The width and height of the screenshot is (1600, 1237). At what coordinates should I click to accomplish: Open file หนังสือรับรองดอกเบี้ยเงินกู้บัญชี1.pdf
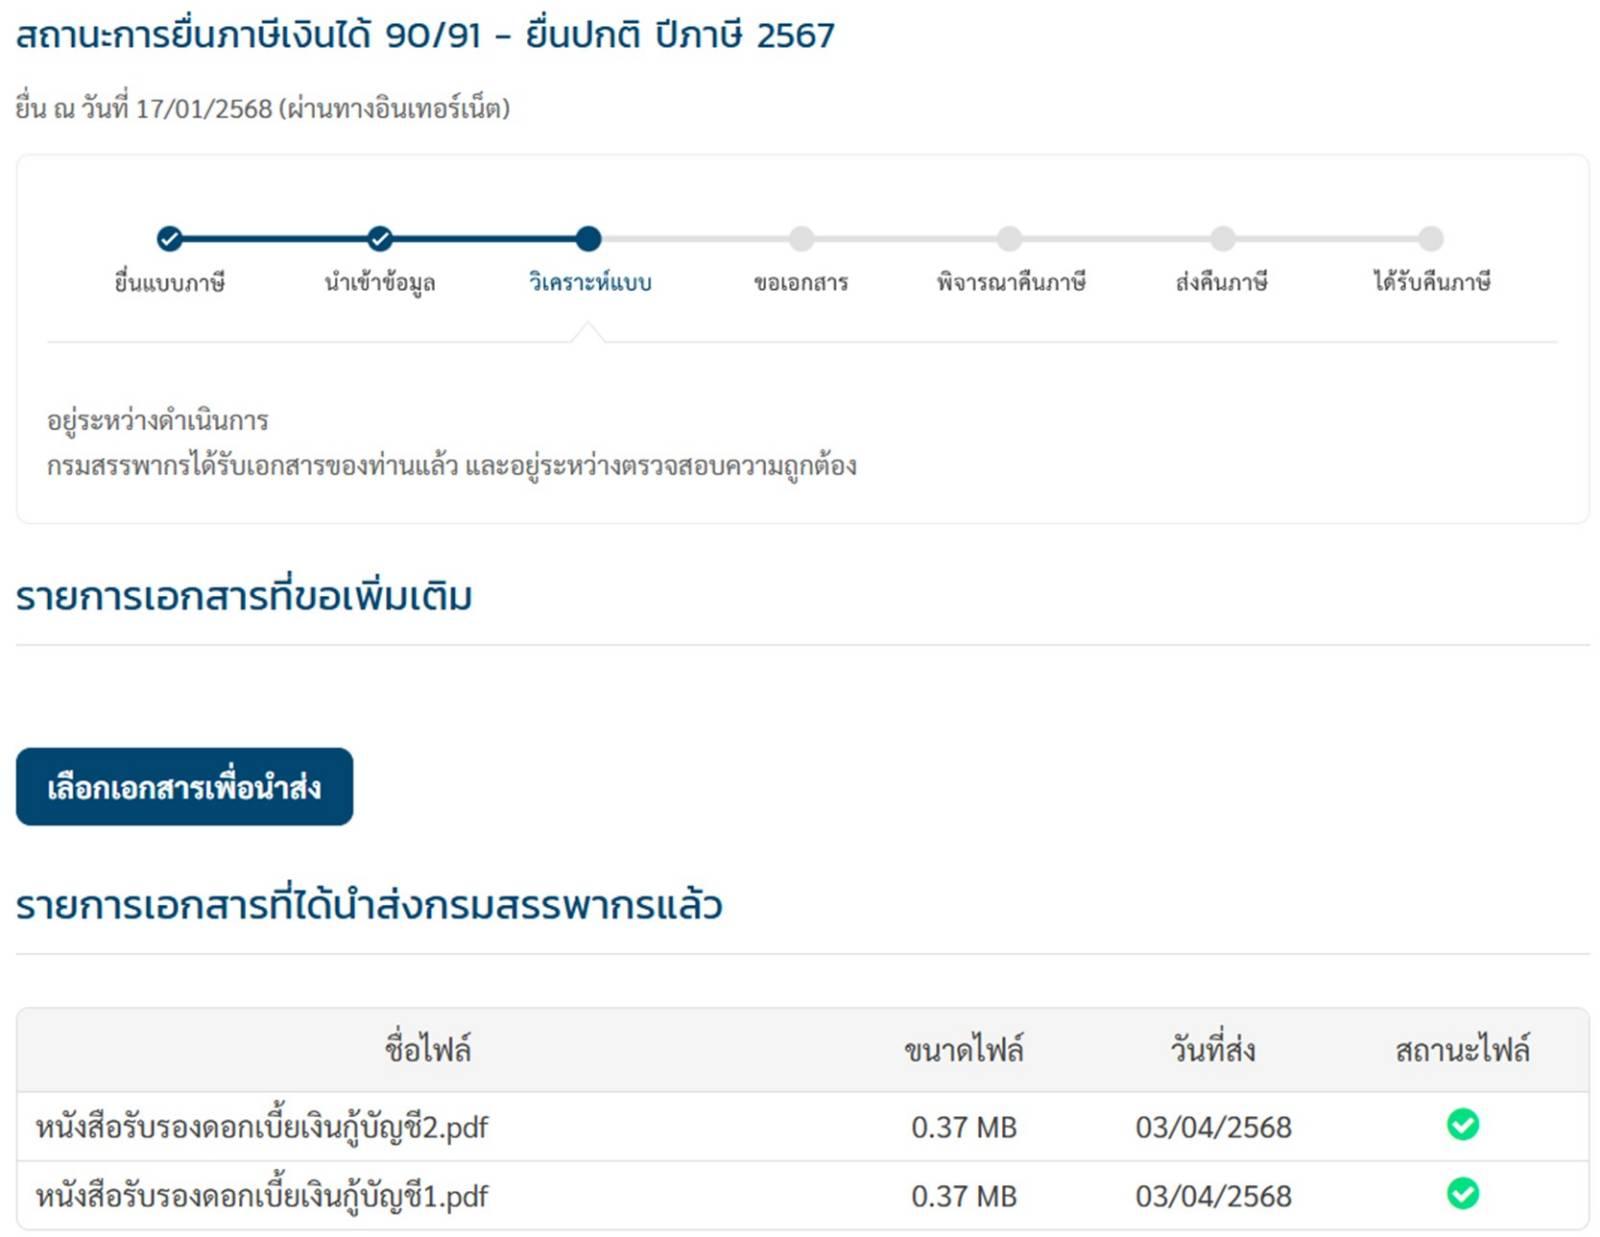[x=262, y=1196]
